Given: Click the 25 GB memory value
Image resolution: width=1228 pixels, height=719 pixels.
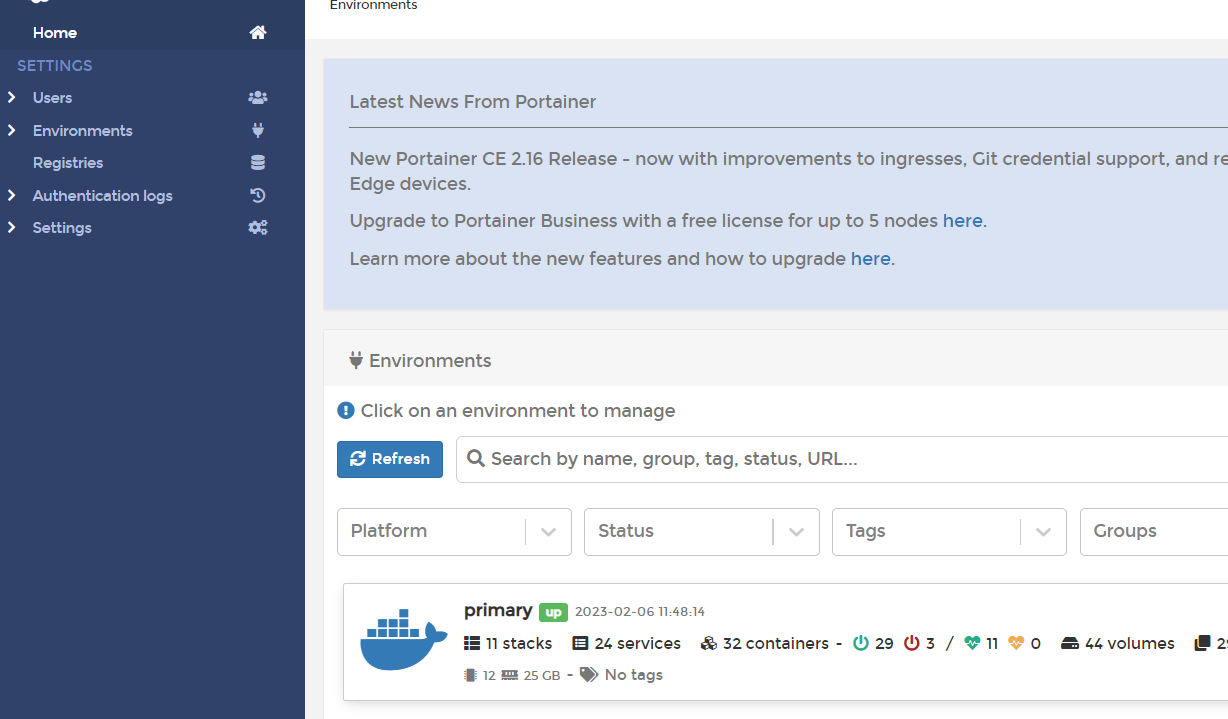Looking at the screenshot, I should pos(542,675).
